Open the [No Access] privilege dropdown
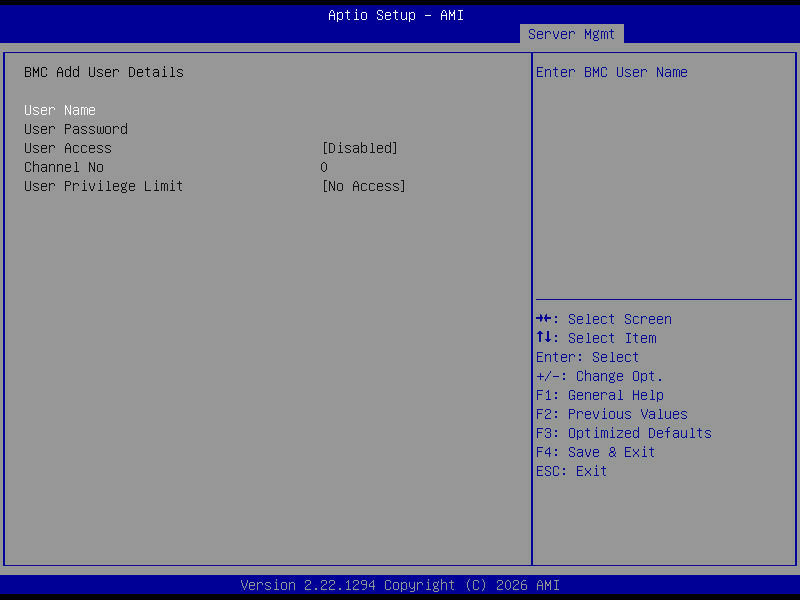This screenshot has width=800, height=600. tap(364, 186)
